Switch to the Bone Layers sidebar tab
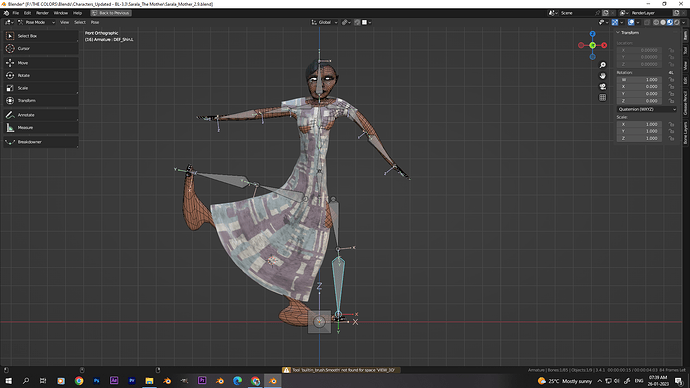Image resolution: width=690 pixels, height=388 pixels. coord(685,133)
